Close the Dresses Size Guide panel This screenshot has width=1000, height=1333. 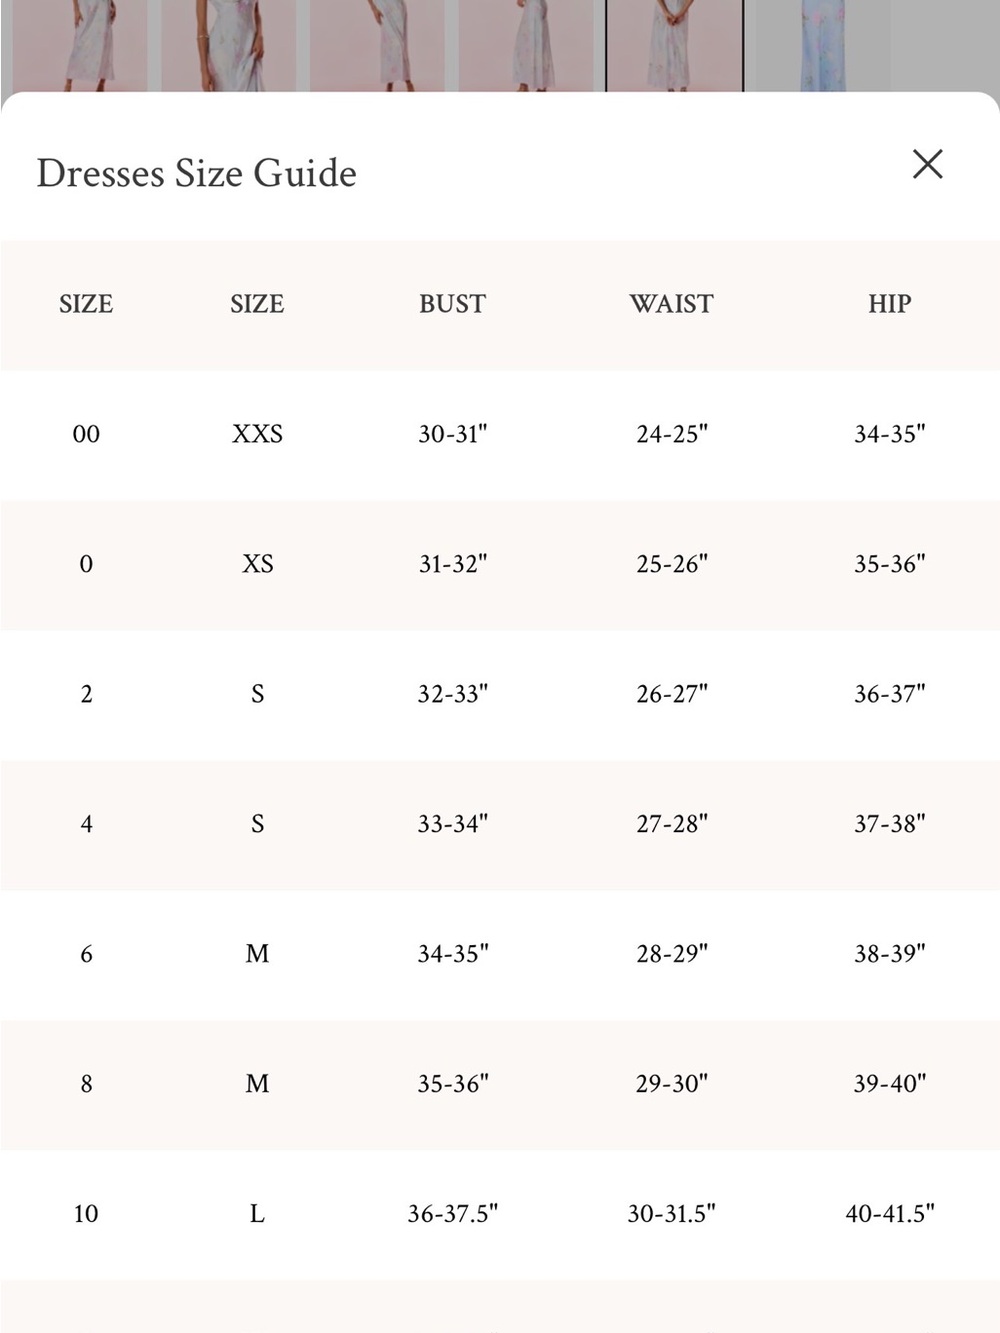click(928, 164)
